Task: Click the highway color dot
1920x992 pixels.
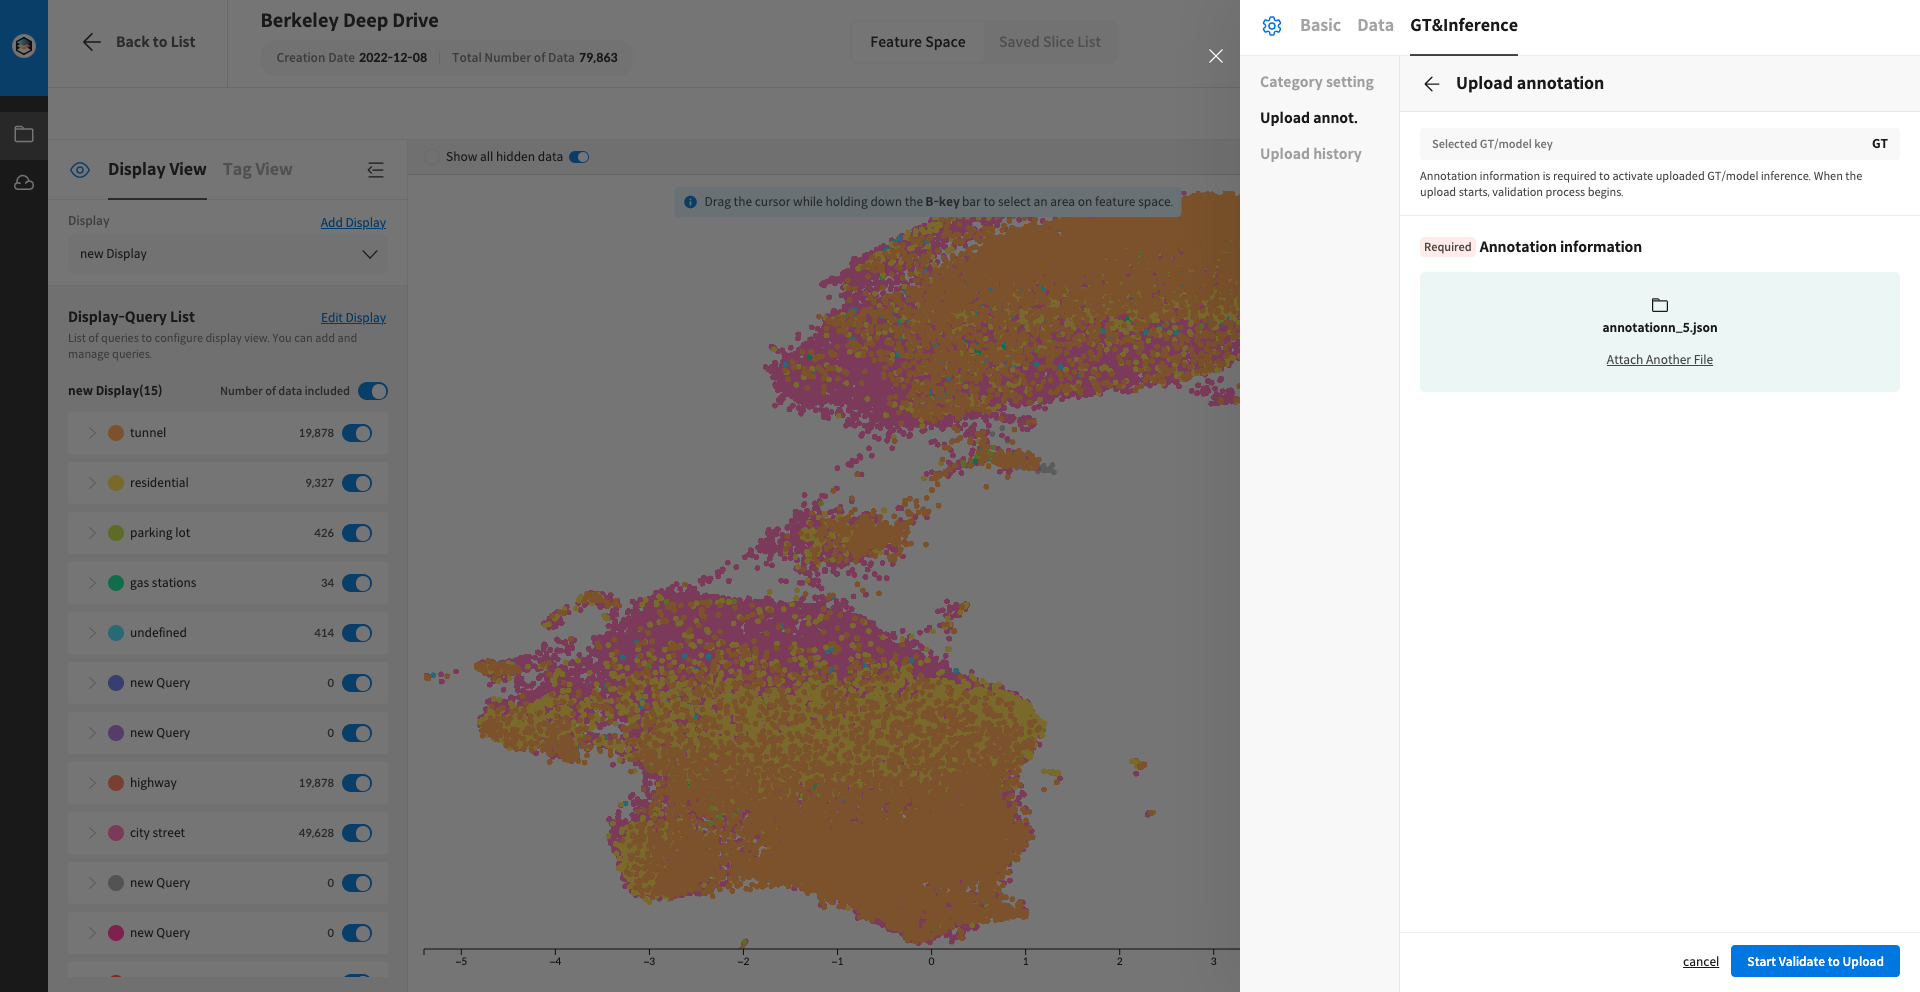Action: 116,783
